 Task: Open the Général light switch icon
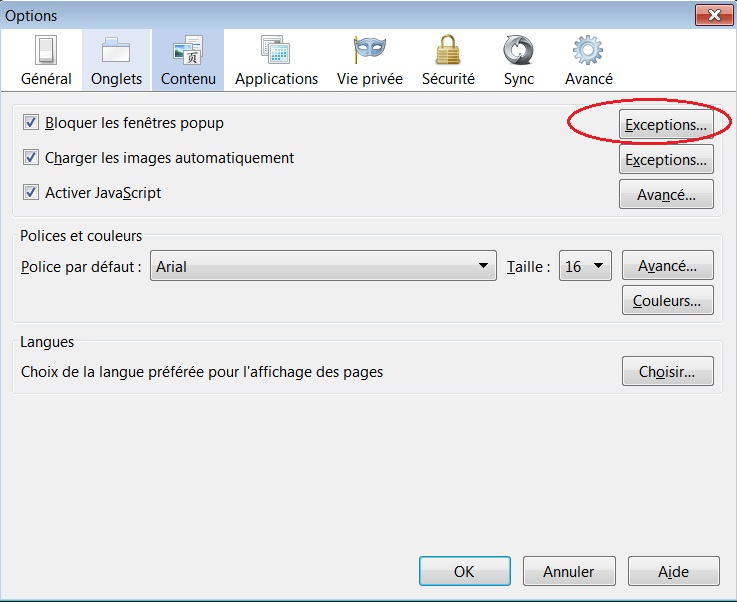pos(46,50)
